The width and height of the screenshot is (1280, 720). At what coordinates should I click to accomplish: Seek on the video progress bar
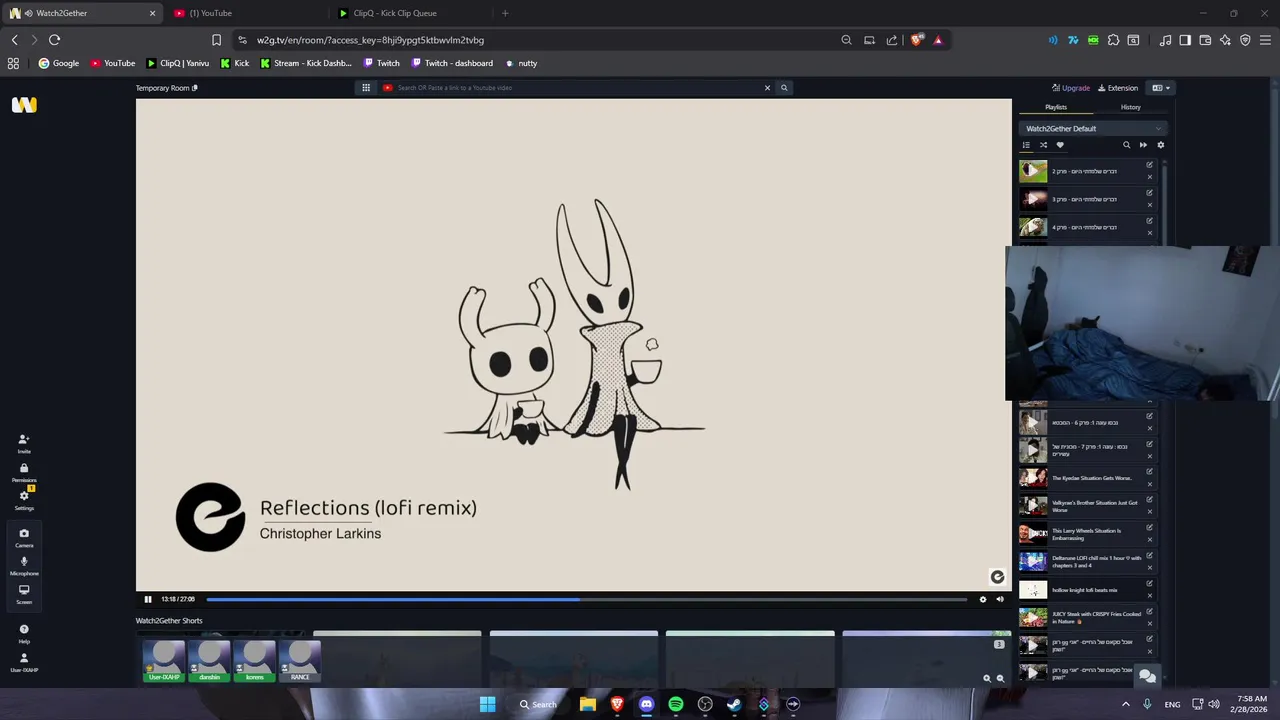[x=586, y=599]
